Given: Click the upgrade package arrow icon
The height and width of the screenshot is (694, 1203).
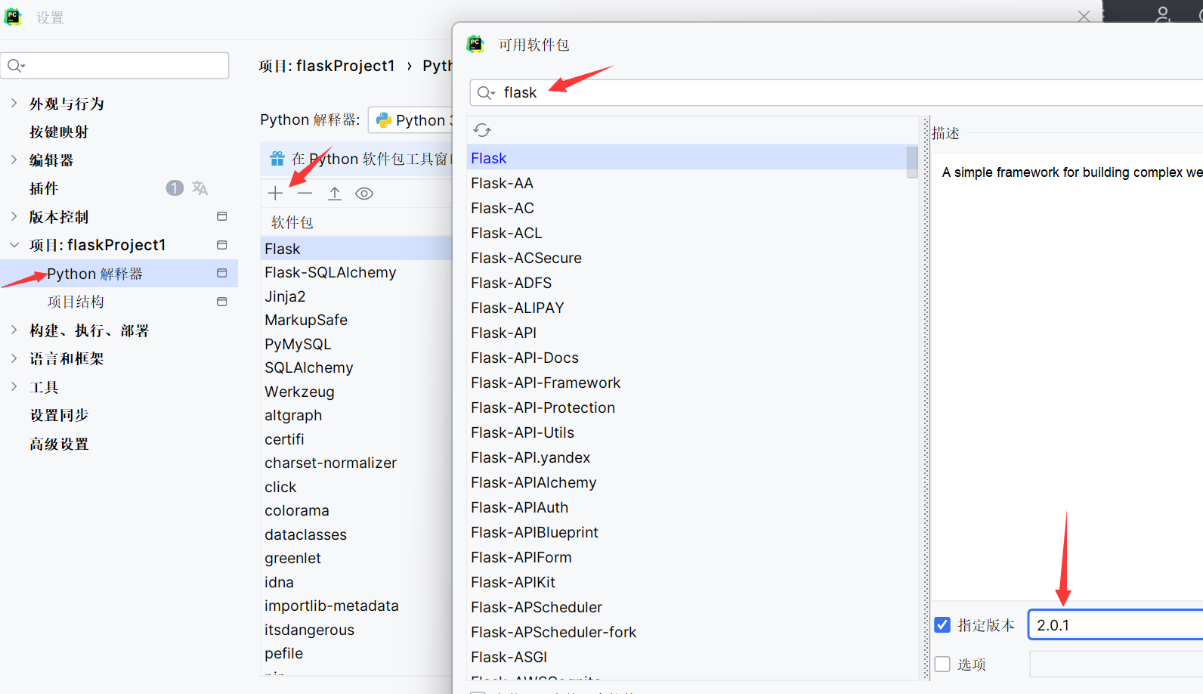Looking at the screenshot, I should point(335,194).
